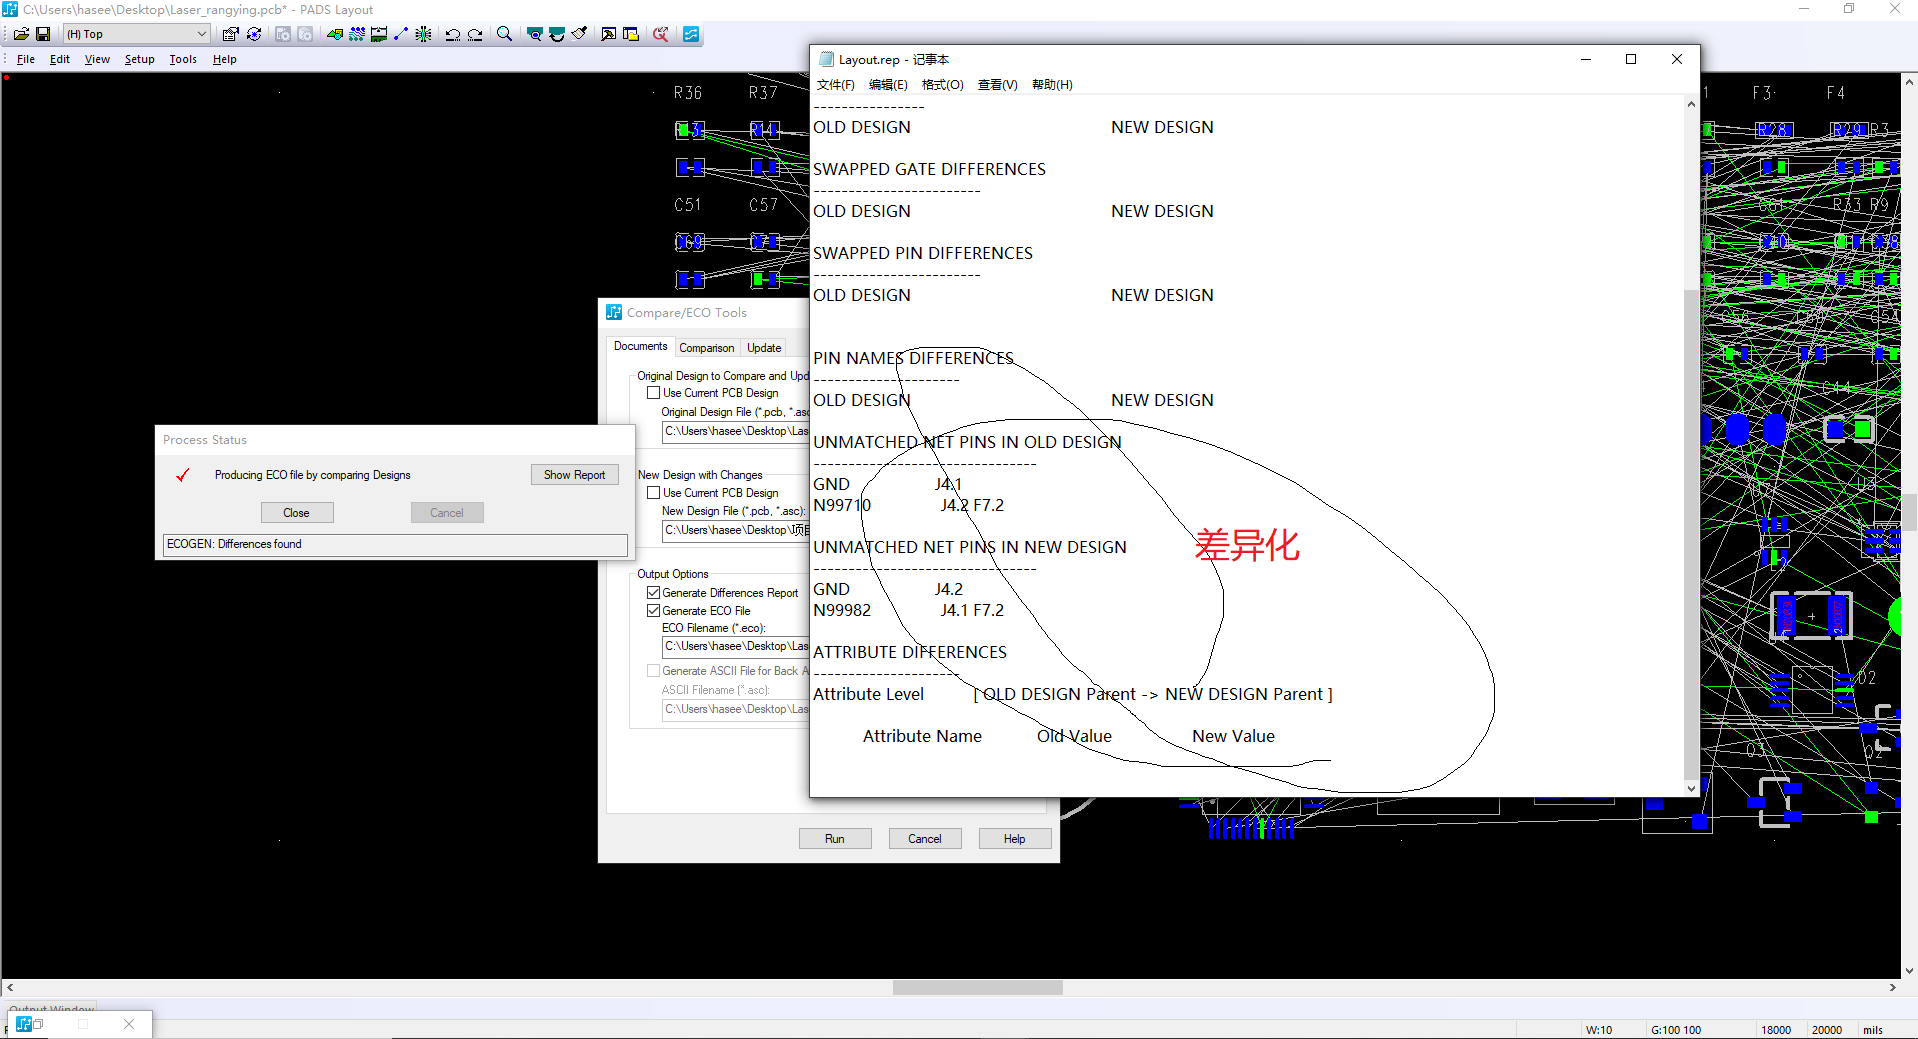This screenshot has height=1039, width=1918.
Task: Uncheck Generate ECO File
Action: click(654, 610)
